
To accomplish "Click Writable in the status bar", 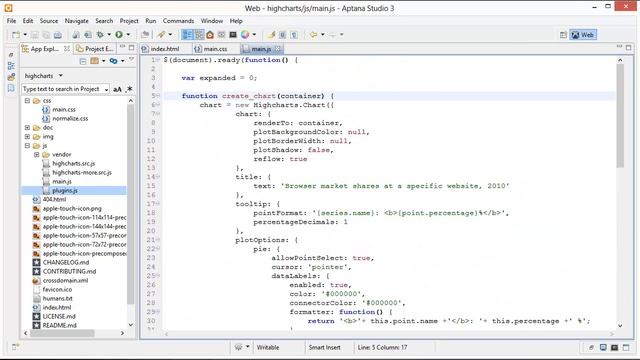I will pos(268,347).
